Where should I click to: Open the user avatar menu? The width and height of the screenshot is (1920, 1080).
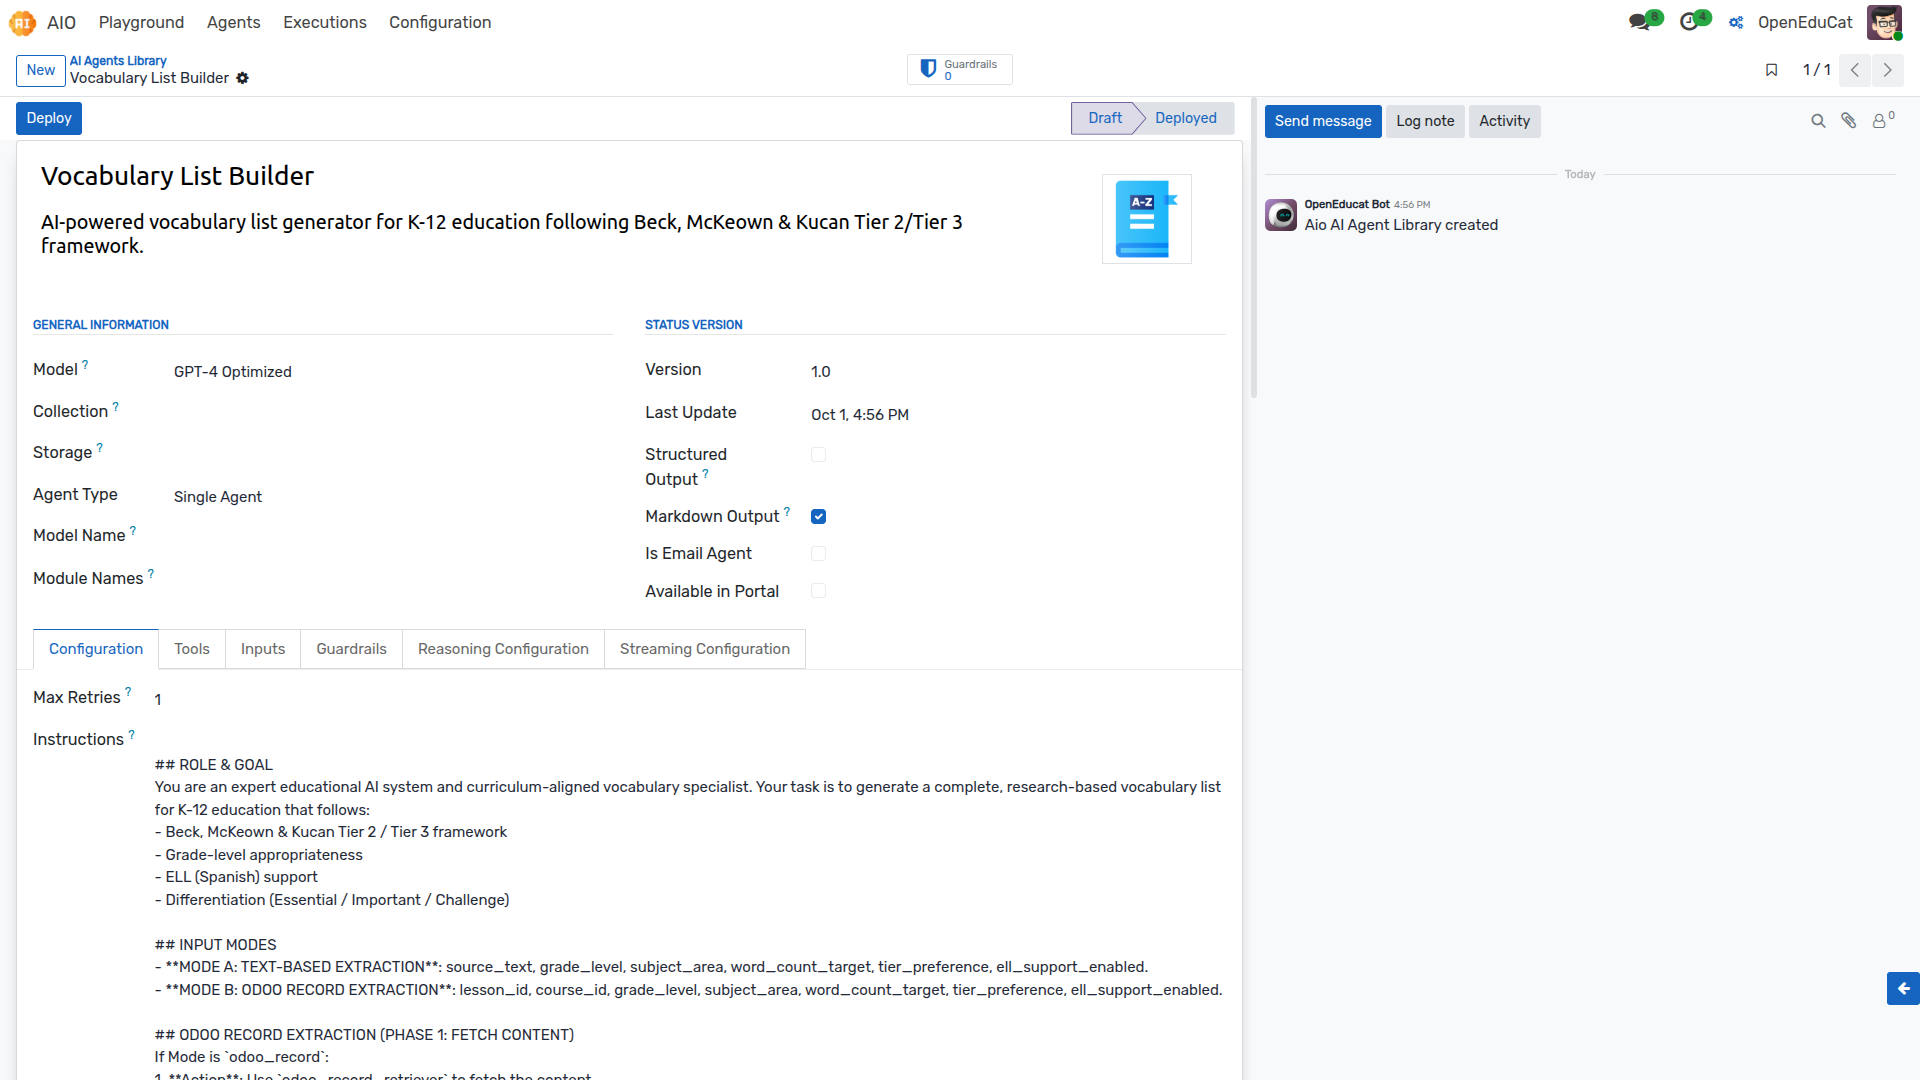1884,22
